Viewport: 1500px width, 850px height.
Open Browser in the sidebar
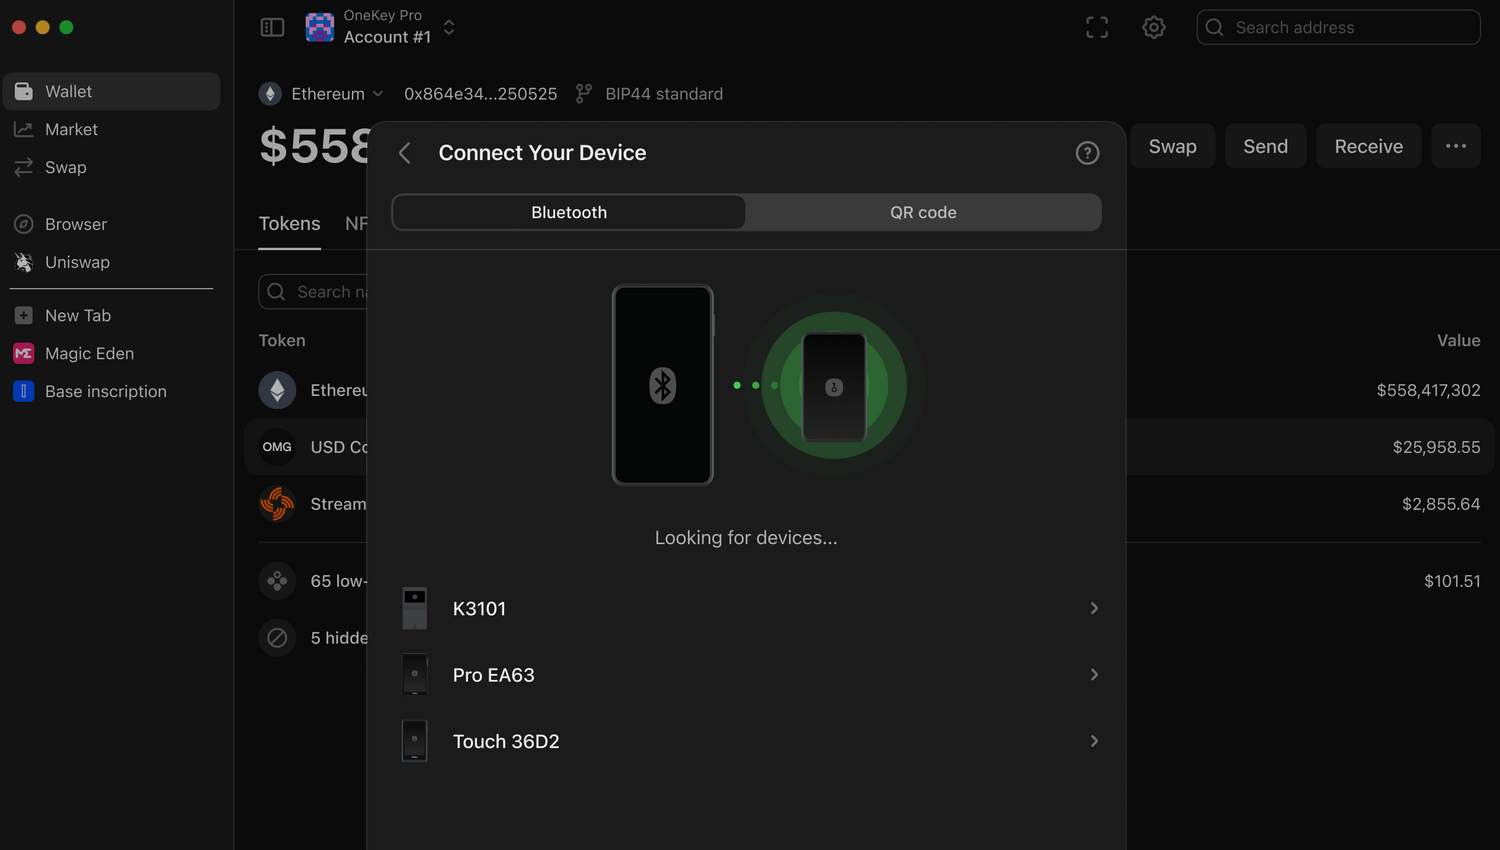[x=111, y=224]
